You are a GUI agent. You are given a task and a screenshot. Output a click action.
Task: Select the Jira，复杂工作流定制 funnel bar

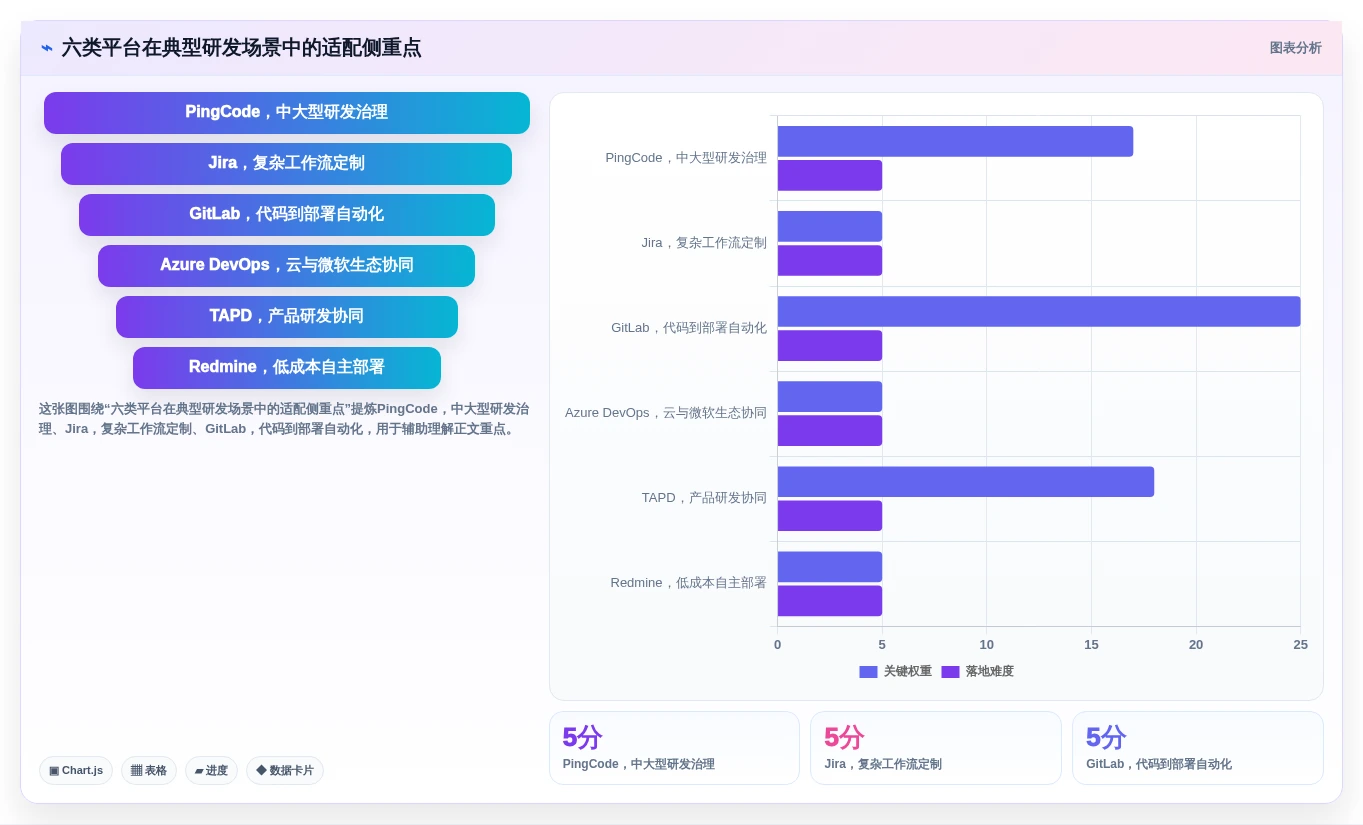pos(286,164)
